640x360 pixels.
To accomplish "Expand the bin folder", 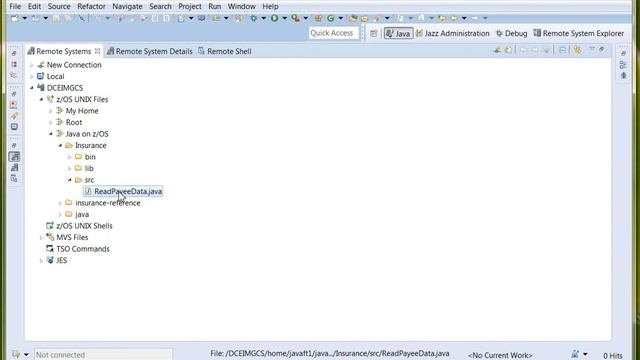I will (69, 157).
